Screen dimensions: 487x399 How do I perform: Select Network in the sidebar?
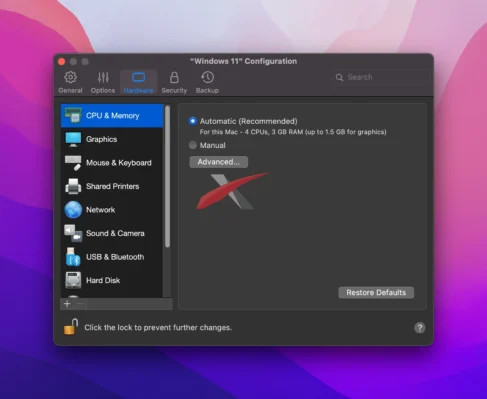point(112,210)
